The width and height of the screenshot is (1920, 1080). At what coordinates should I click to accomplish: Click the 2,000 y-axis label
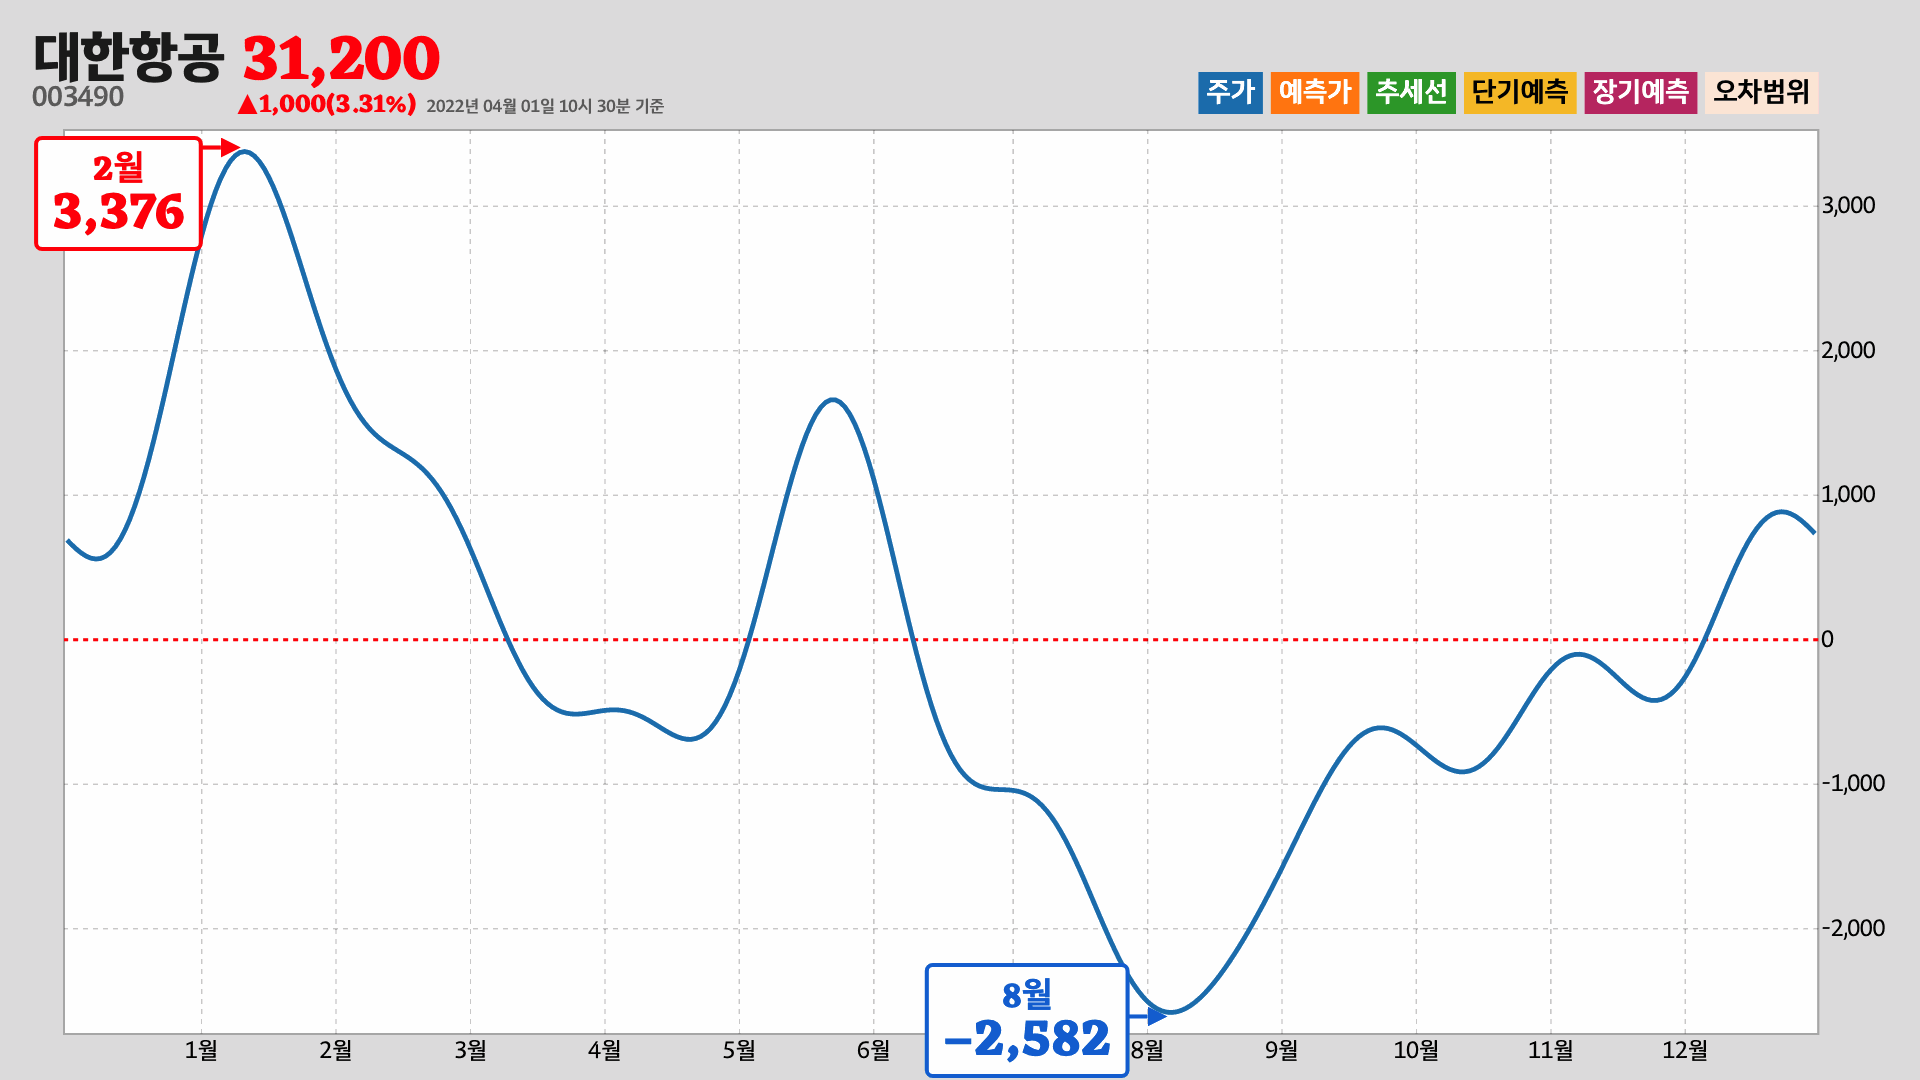point(1848,350)
